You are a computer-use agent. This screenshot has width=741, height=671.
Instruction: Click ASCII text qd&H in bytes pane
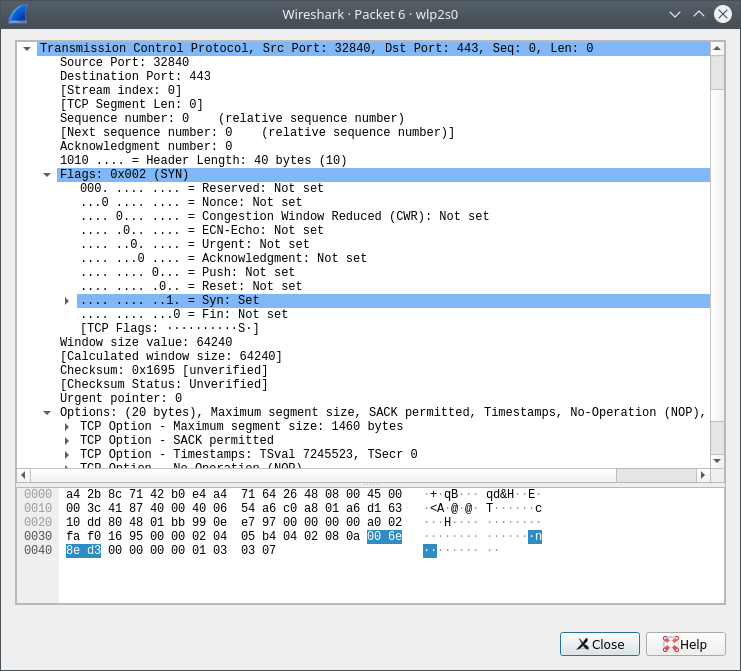pos(500,494)
